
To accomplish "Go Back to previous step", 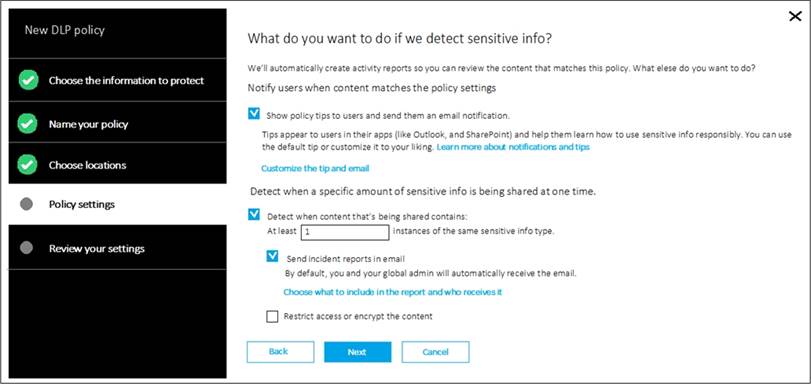I will [280, 352].
